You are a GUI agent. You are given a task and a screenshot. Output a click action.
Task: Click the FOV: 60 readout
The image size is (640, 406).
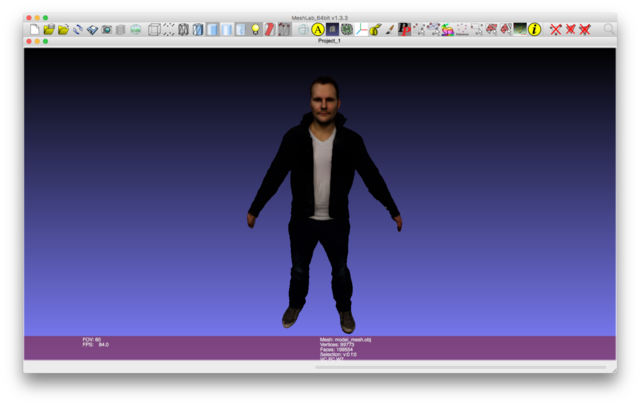[91, 339]
